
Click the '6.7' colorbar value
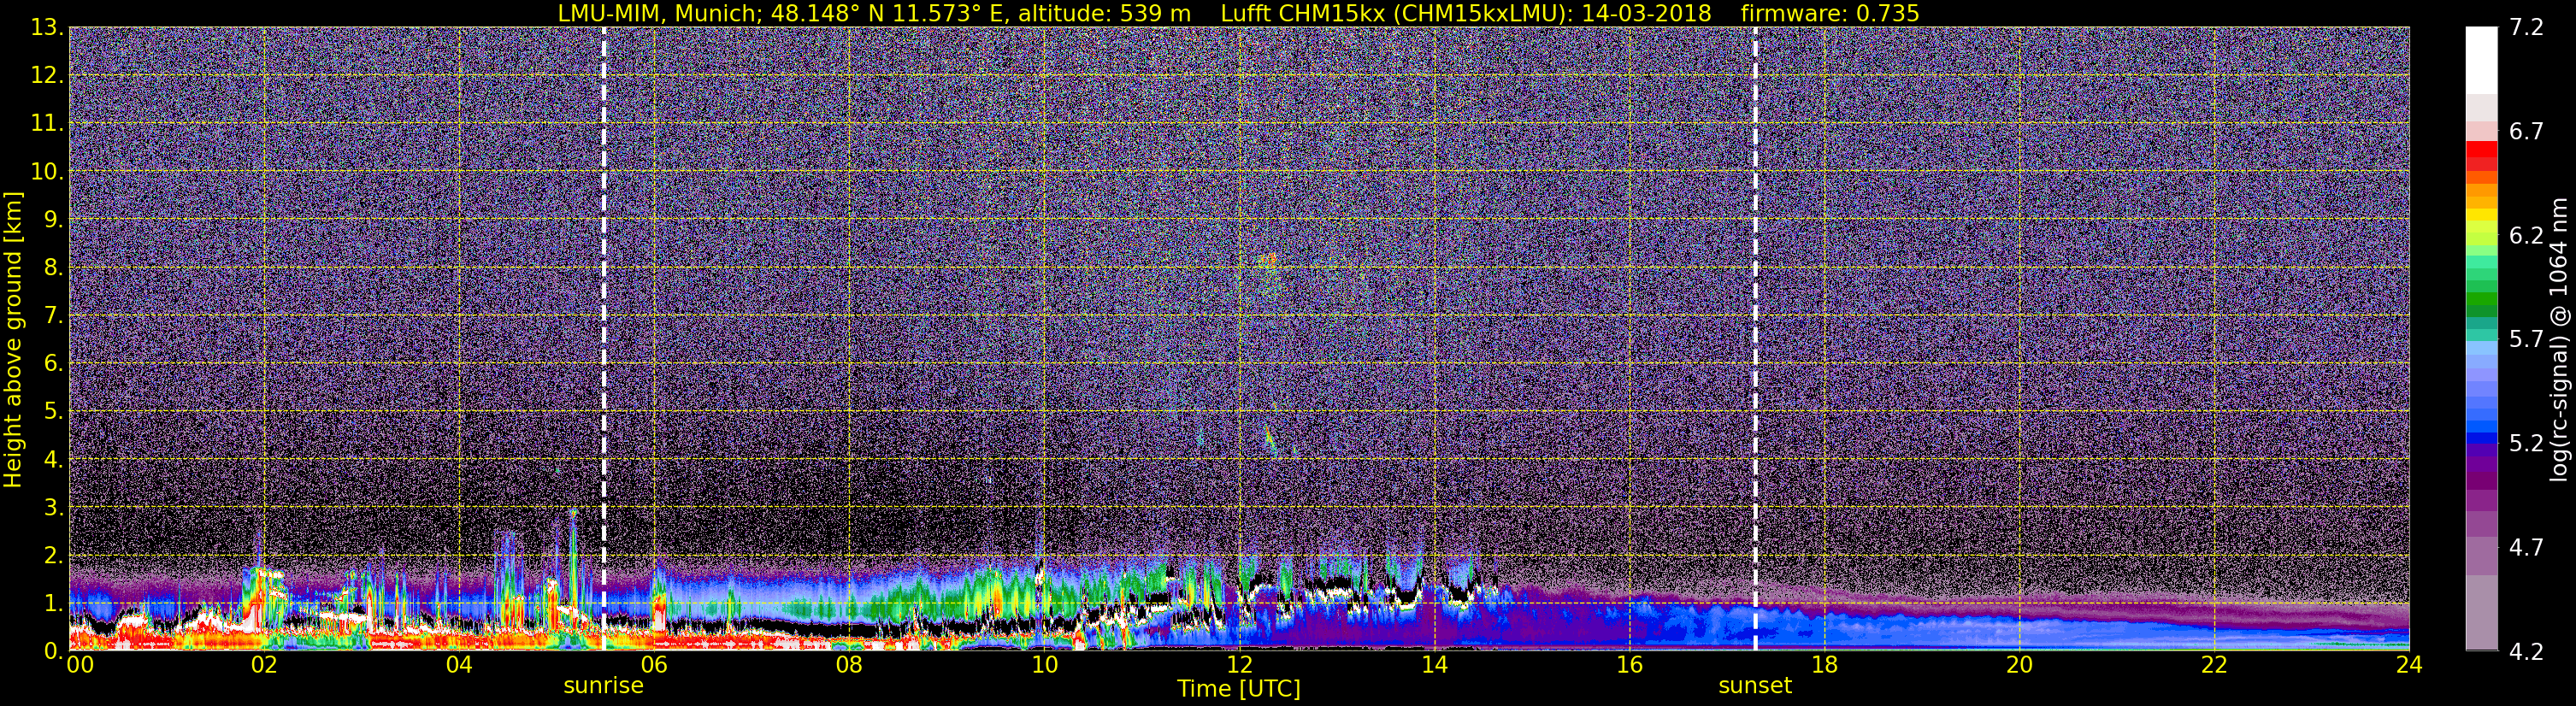(x=2526, y=132)
